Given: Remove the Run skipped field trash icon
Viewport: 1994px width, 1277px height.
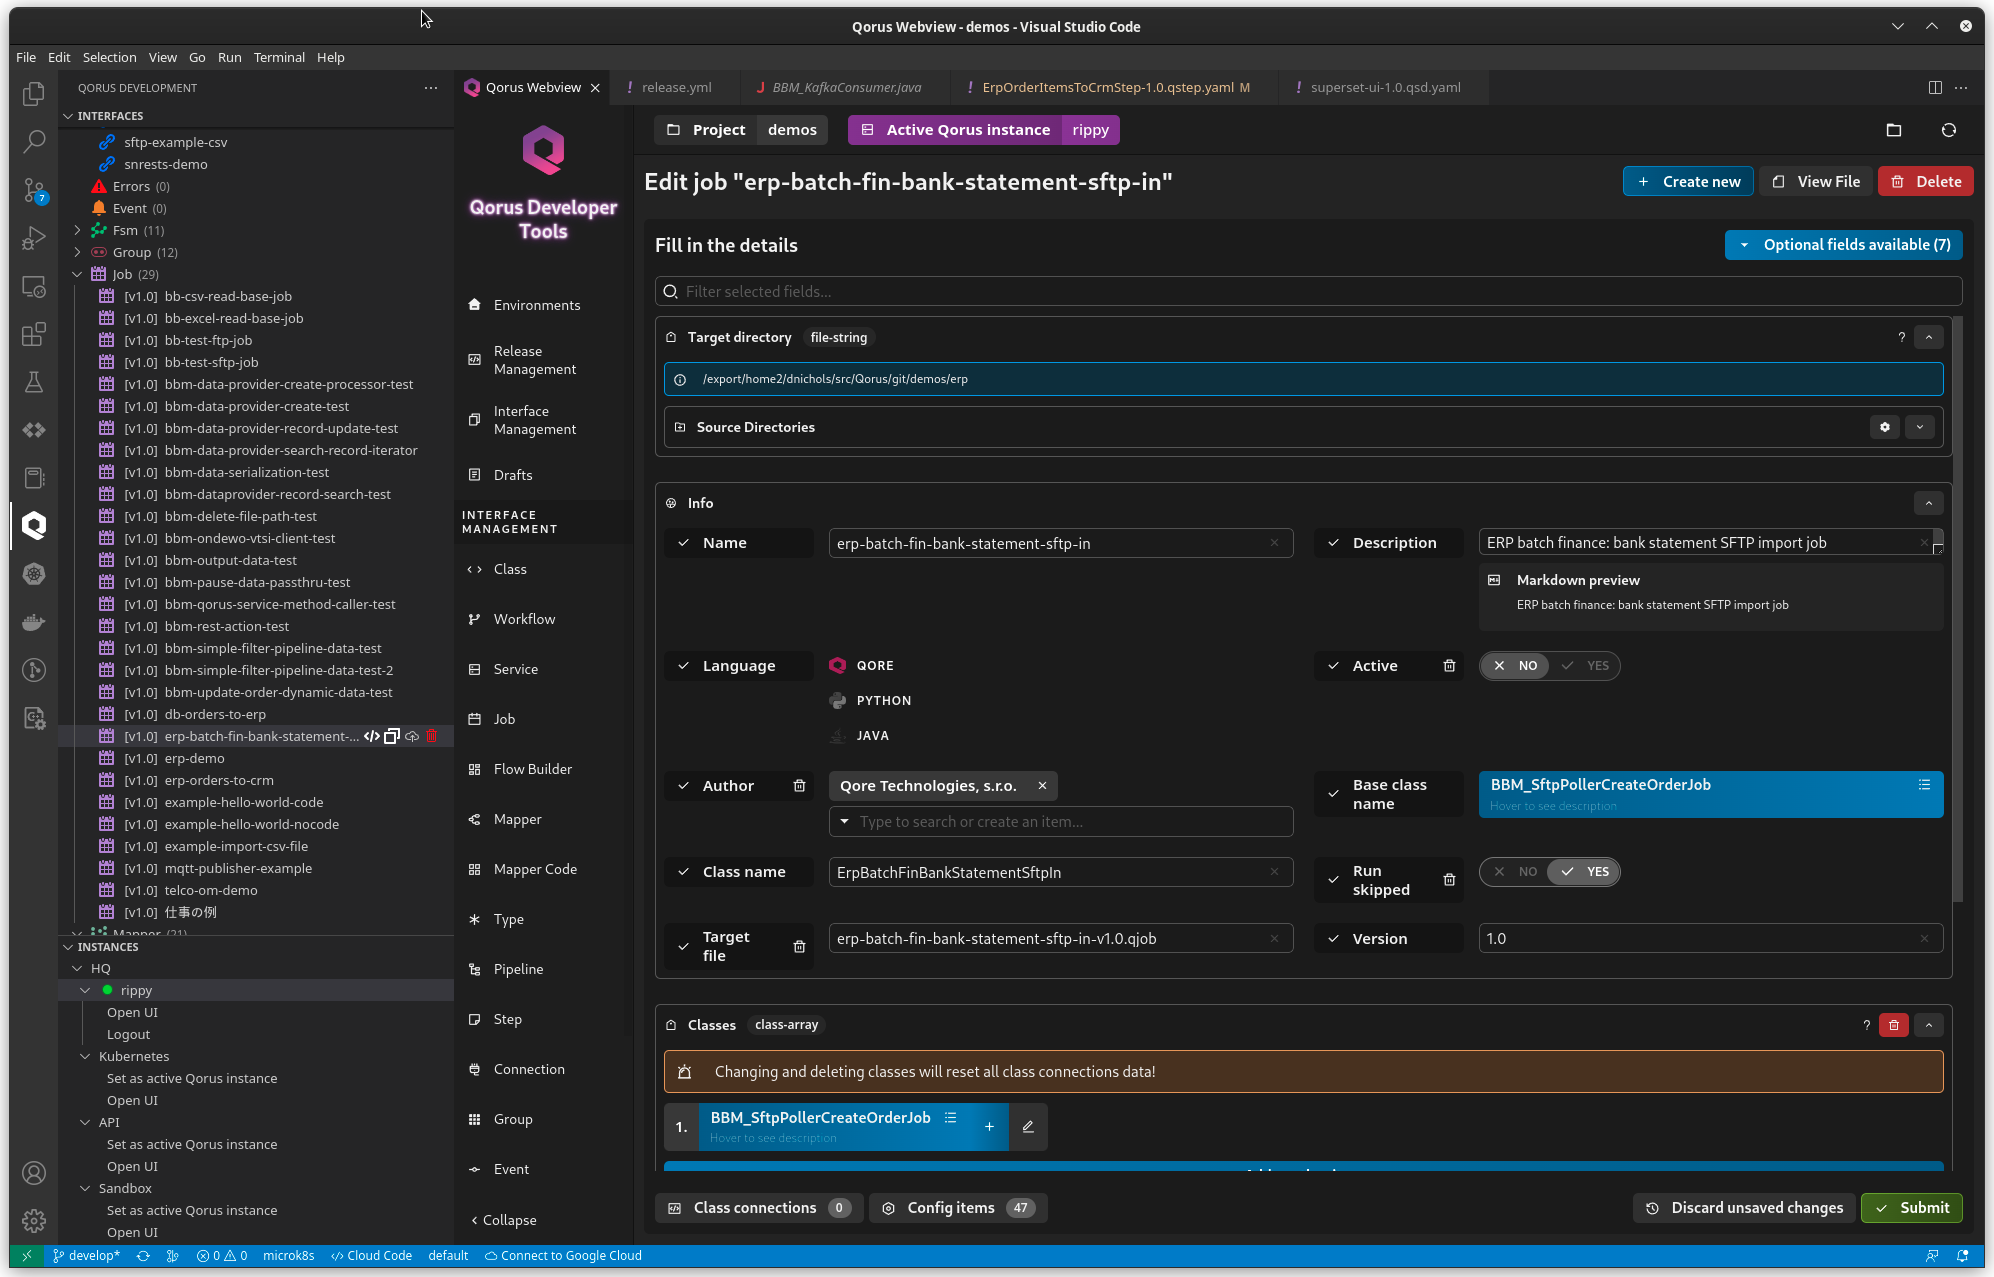Looking at the screenshot, I should [1449, 880].
